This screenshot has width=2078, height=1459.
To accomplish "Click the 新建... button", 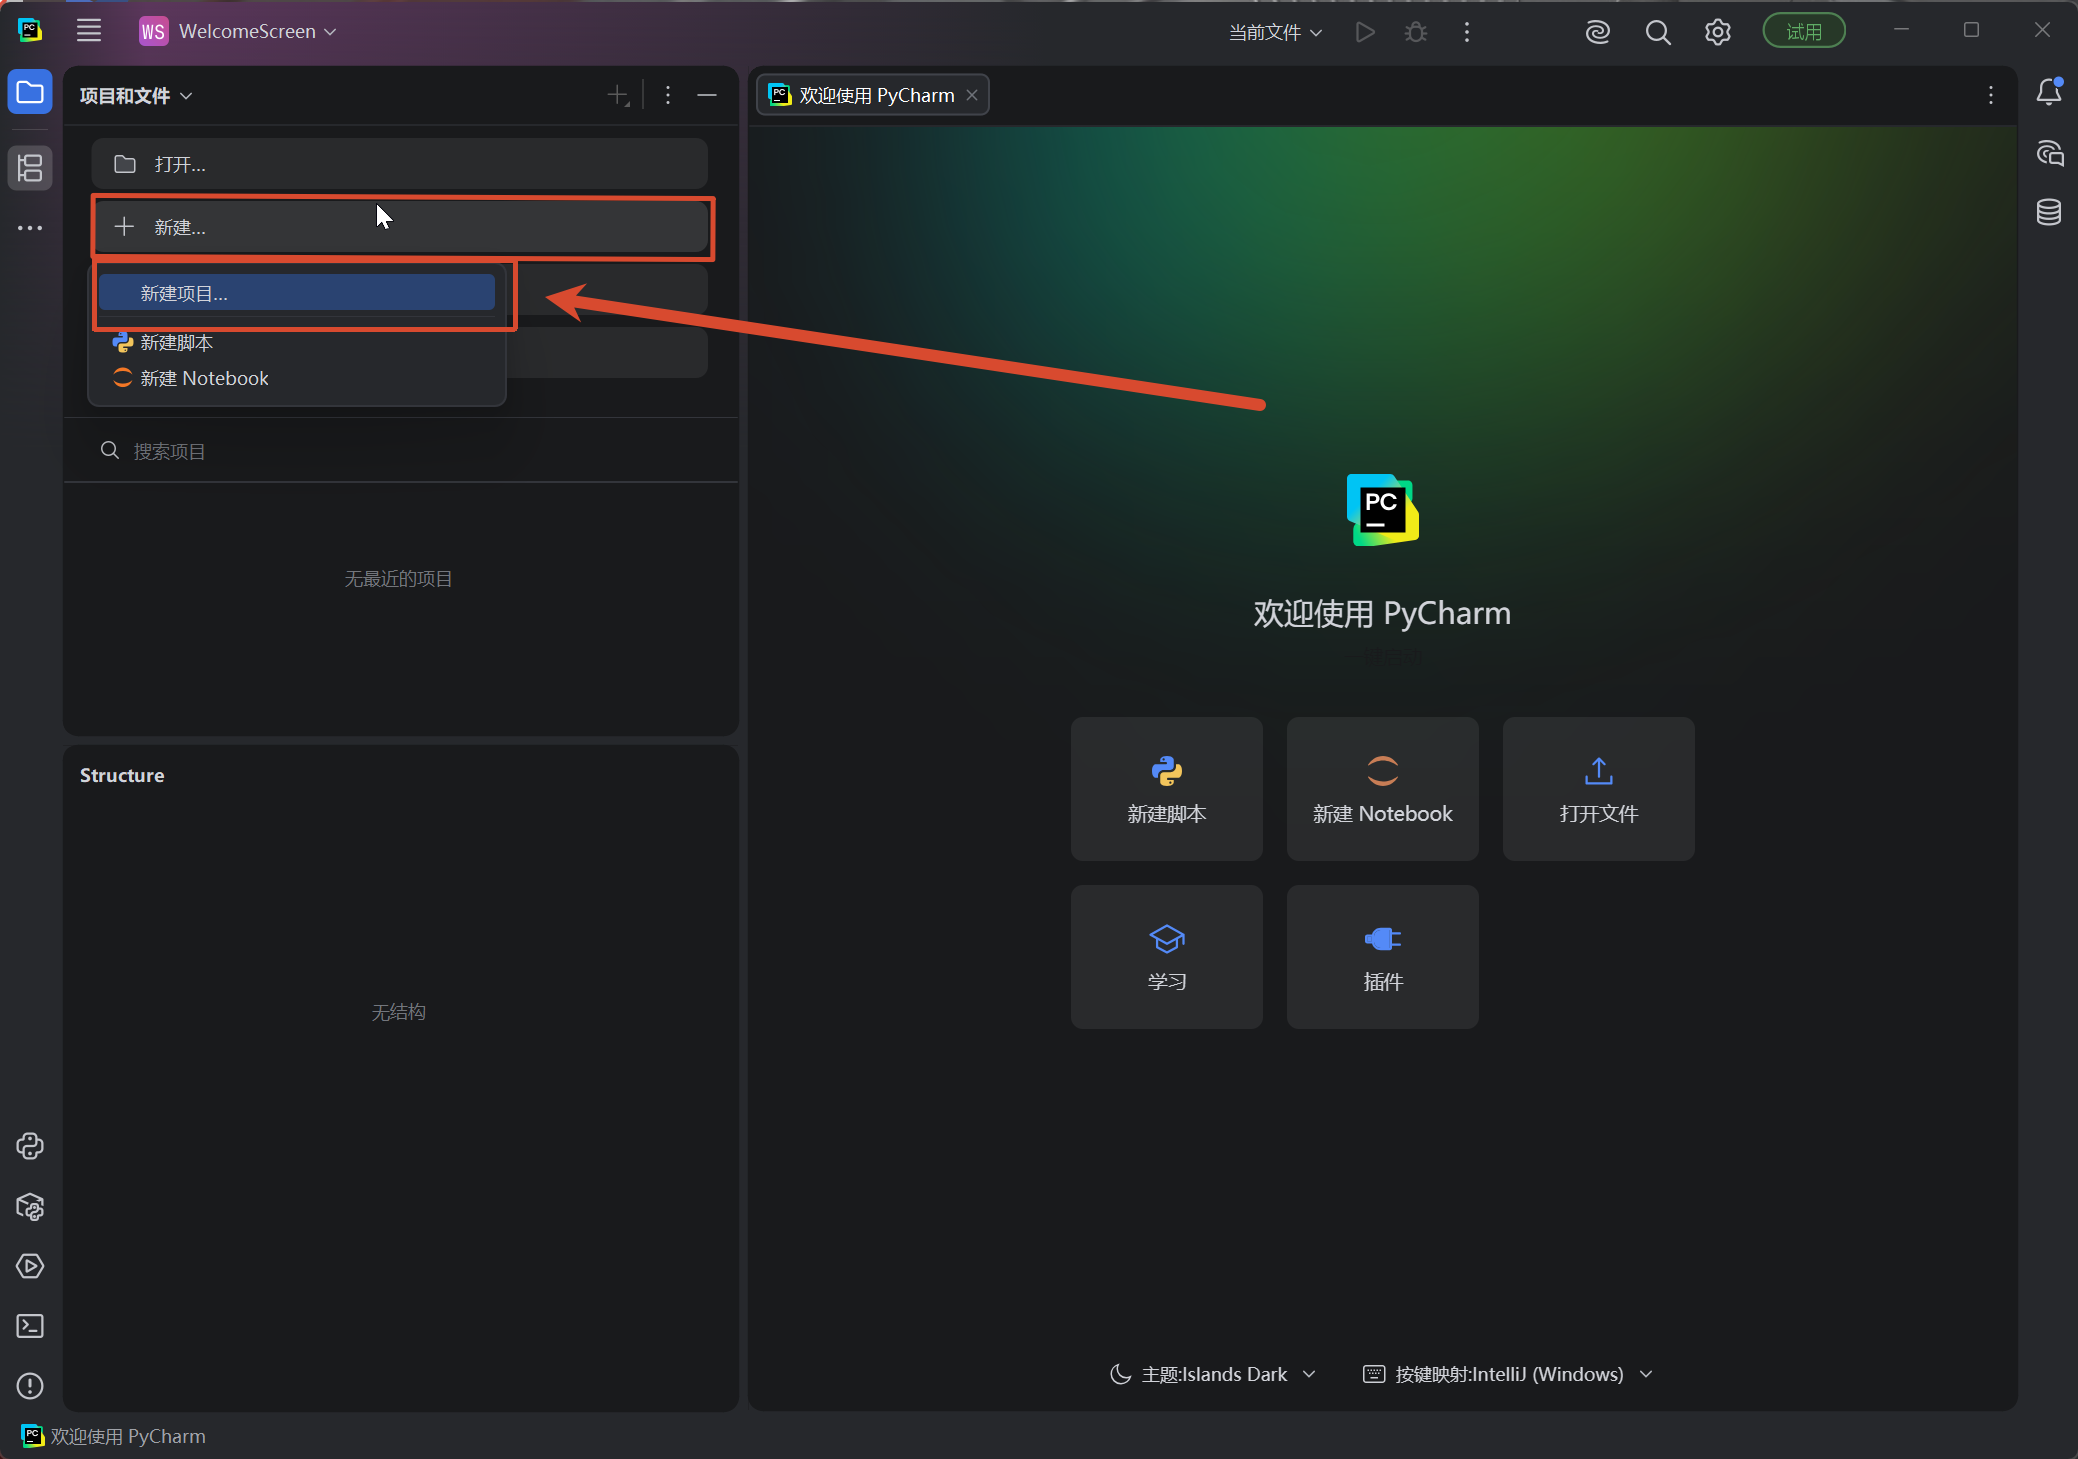I will [400, 227].
